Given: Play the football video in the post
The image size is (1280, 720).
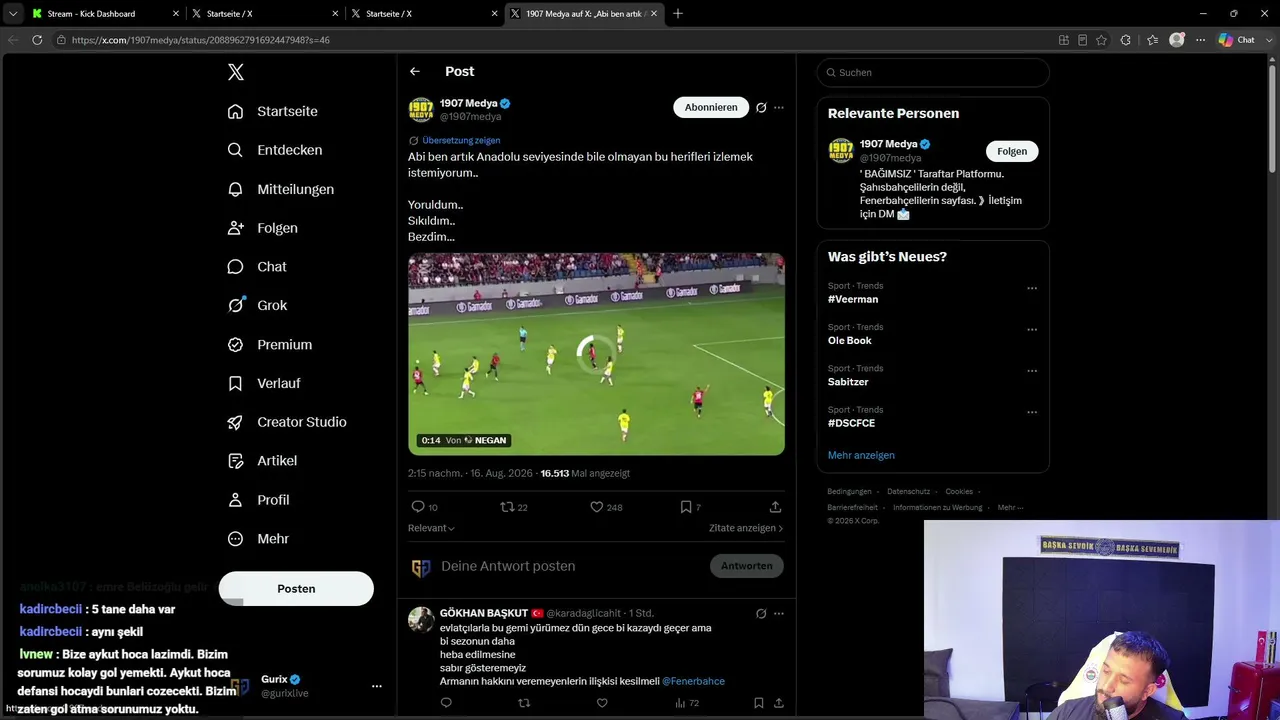Looking at the screenshot, I should 596,354.
